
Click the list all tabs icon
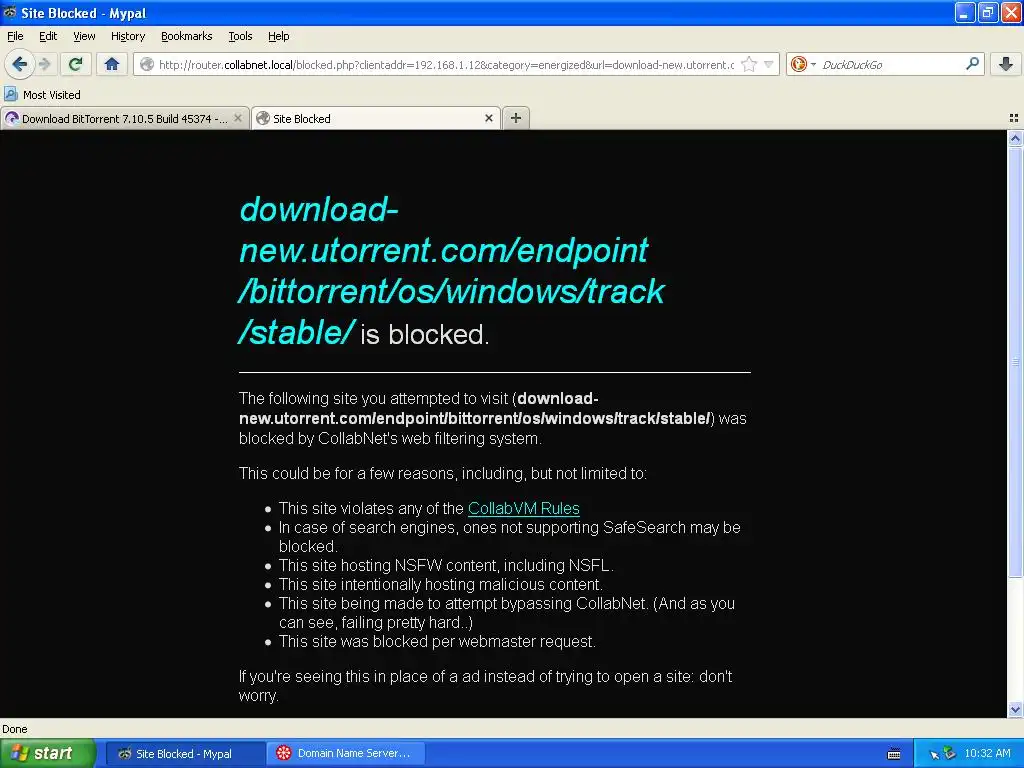coord(1014,118)
